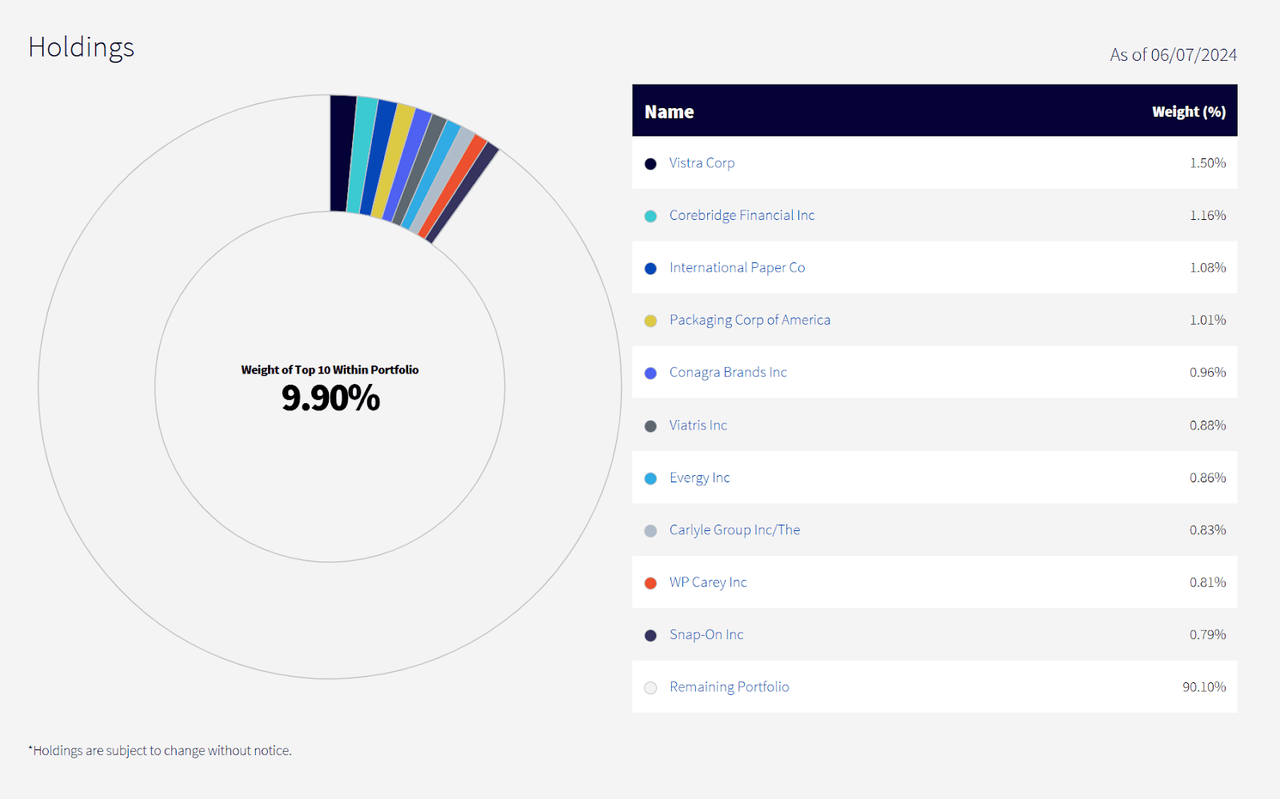Click the 0.88% weight value

(x=1207, y=425)
